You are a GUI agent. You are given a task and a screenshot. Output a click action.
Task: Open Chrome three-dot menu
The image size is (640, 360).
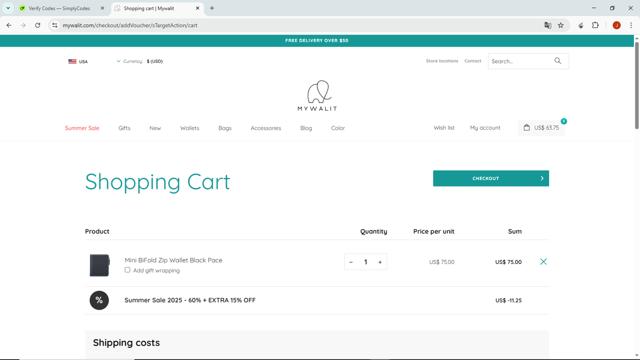click(x=631, y=25)
